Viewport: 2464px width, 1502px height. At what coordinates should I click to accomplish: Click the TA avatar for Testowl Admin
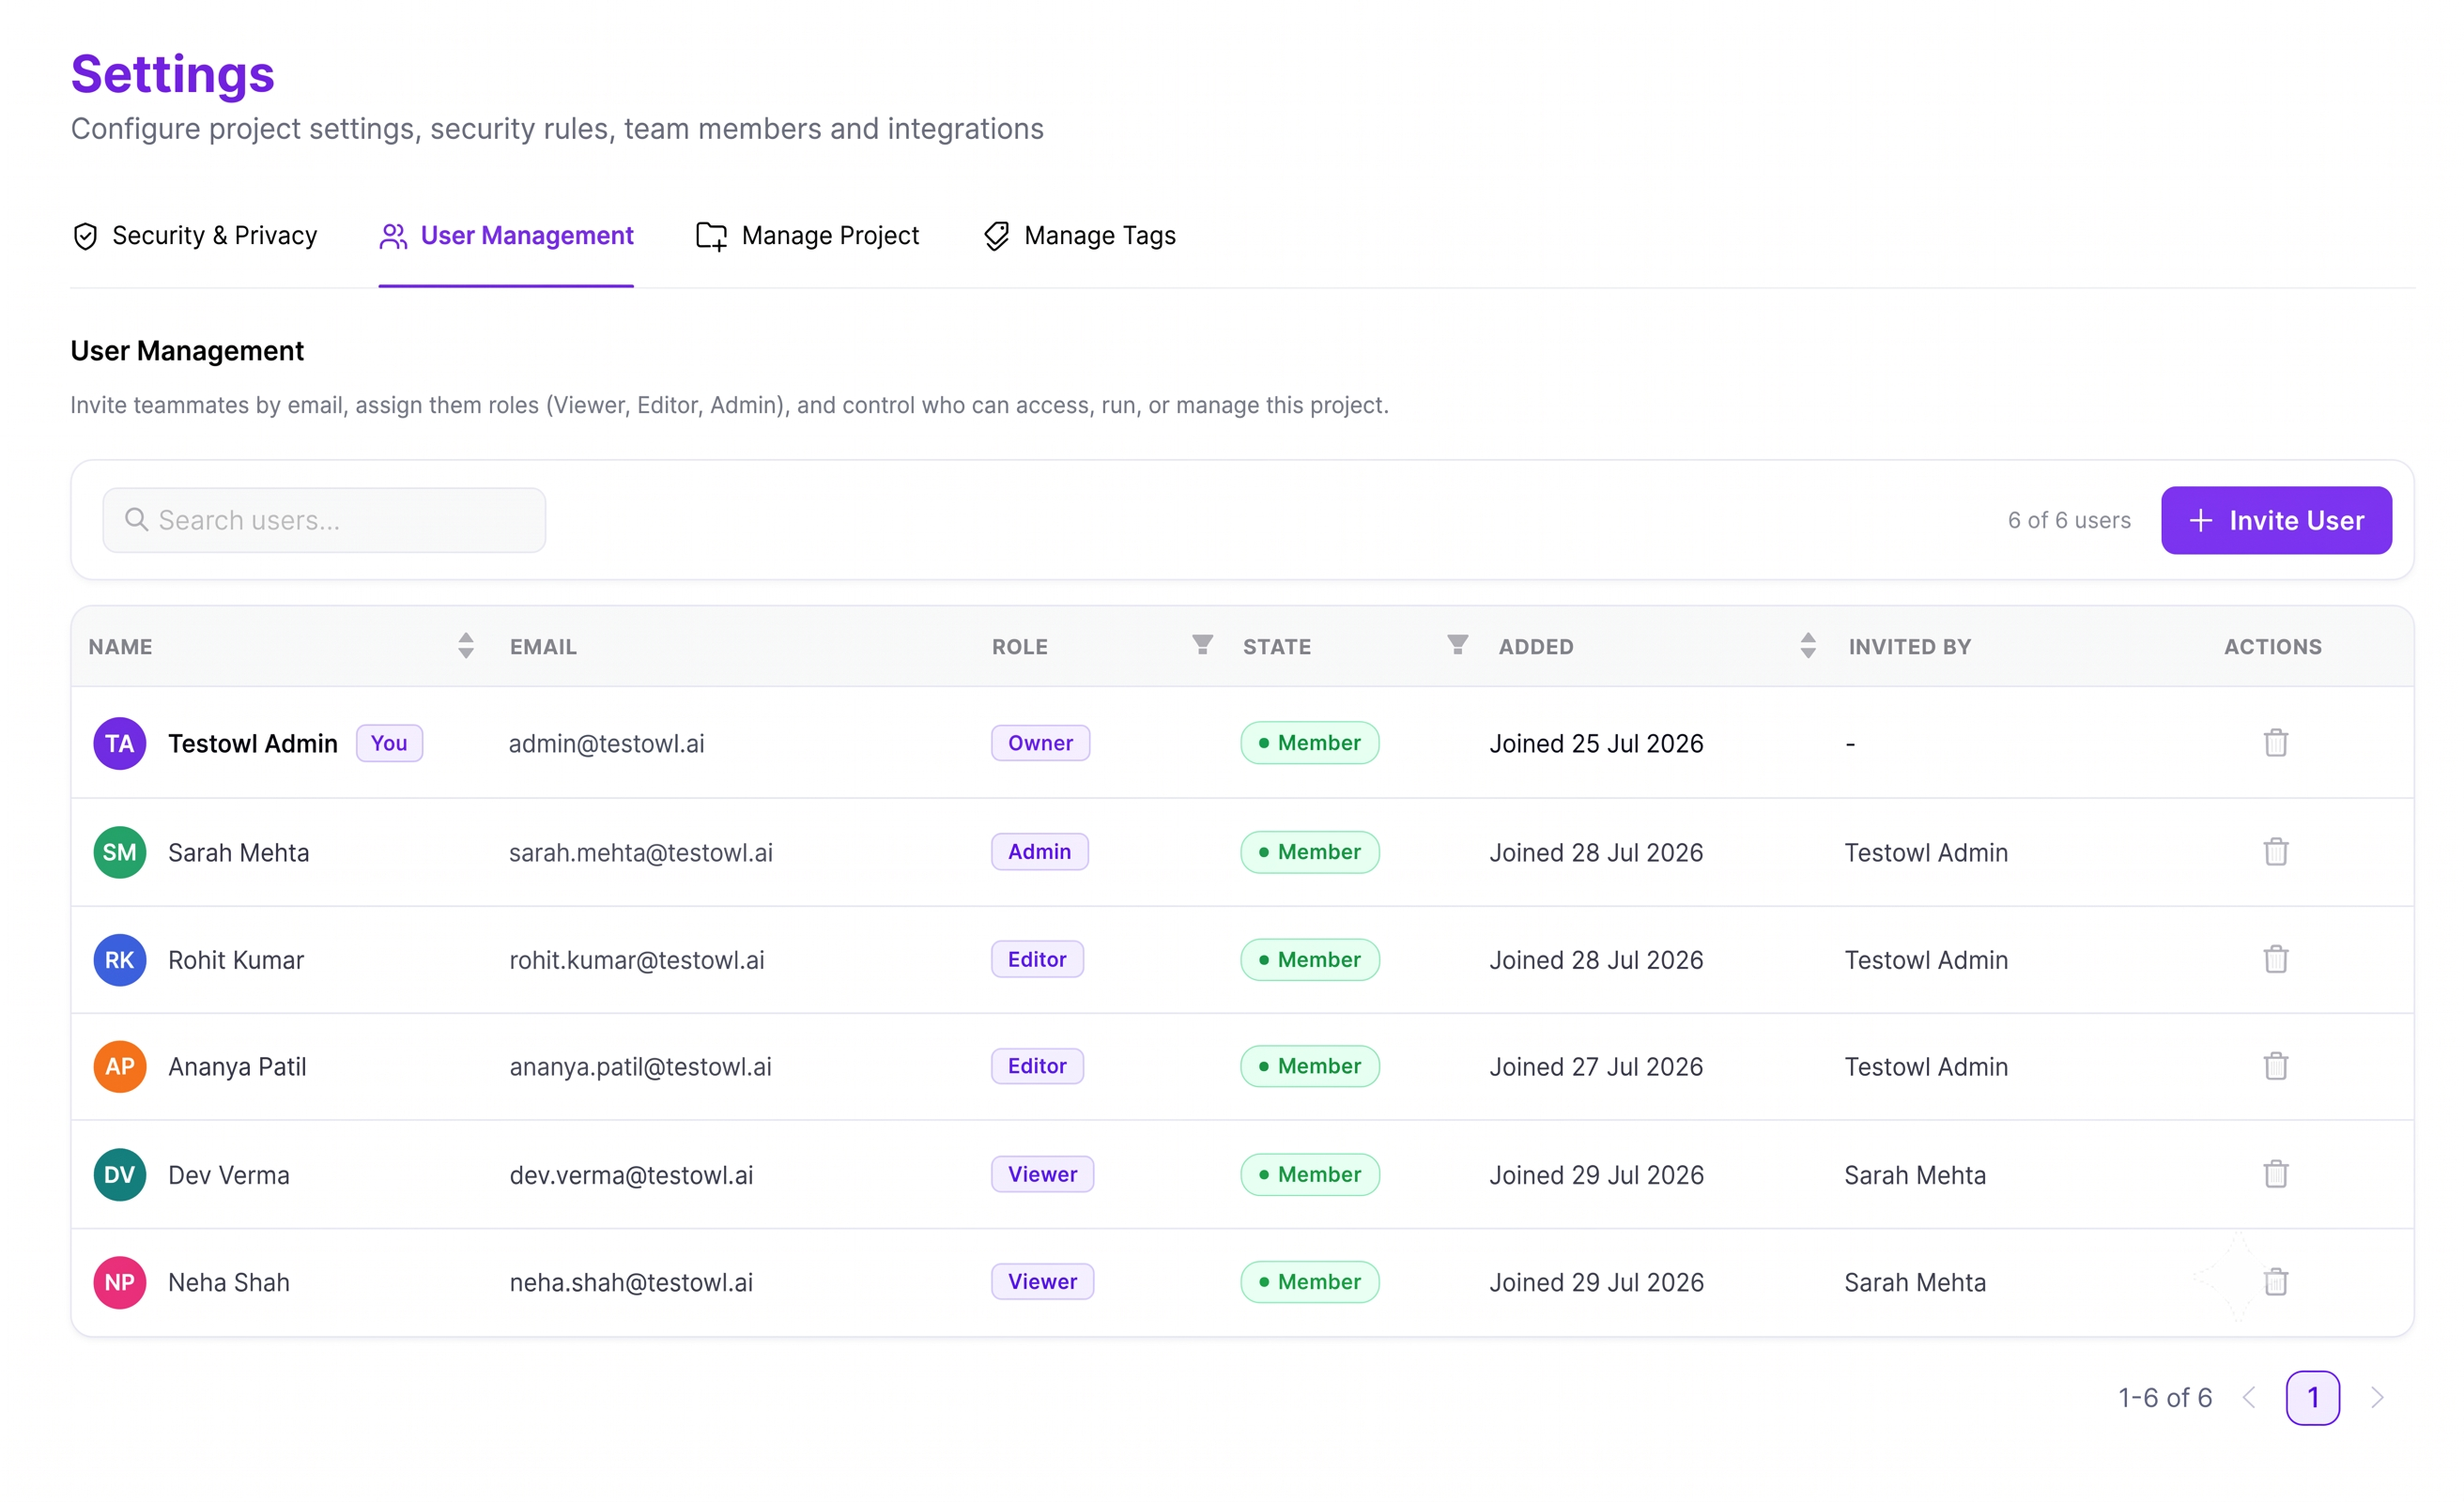click(x=120, y=743)
